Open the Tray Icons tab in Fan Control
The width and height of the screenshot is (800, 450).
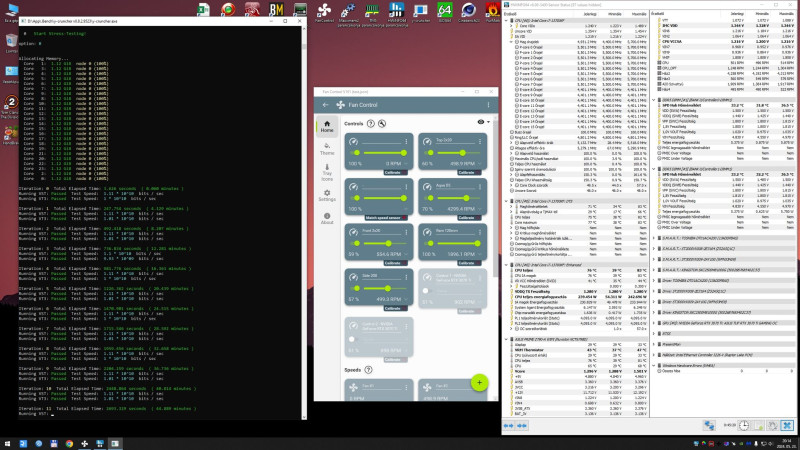click(x=327, y=172)
